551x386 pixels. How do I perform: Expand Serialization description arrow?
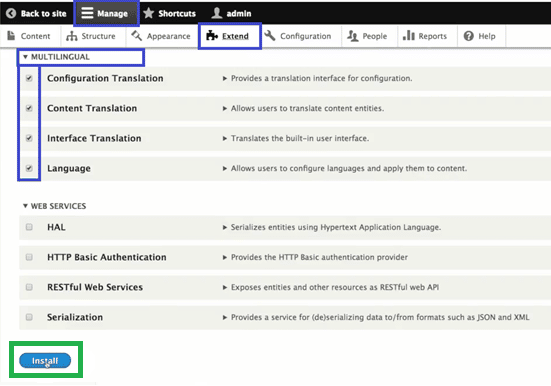pyautogui.click(x=225, y=317)
